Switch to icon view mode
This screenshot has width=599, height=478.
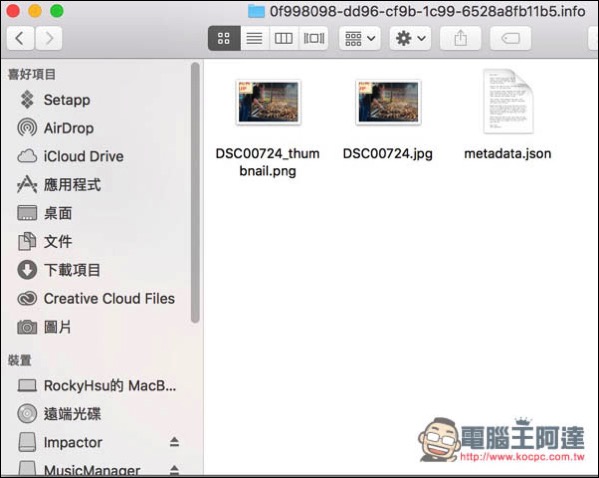224,38
